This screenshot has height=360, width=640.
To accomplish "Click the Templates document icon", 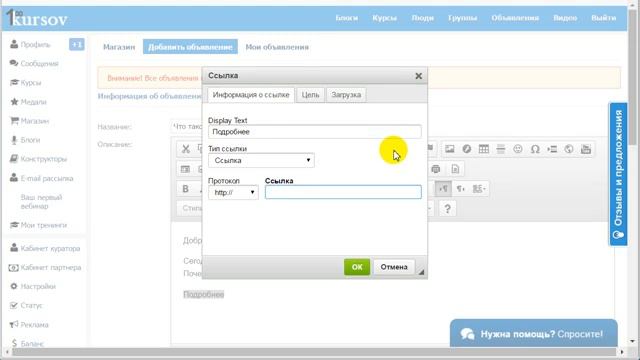I will point(455,169).
